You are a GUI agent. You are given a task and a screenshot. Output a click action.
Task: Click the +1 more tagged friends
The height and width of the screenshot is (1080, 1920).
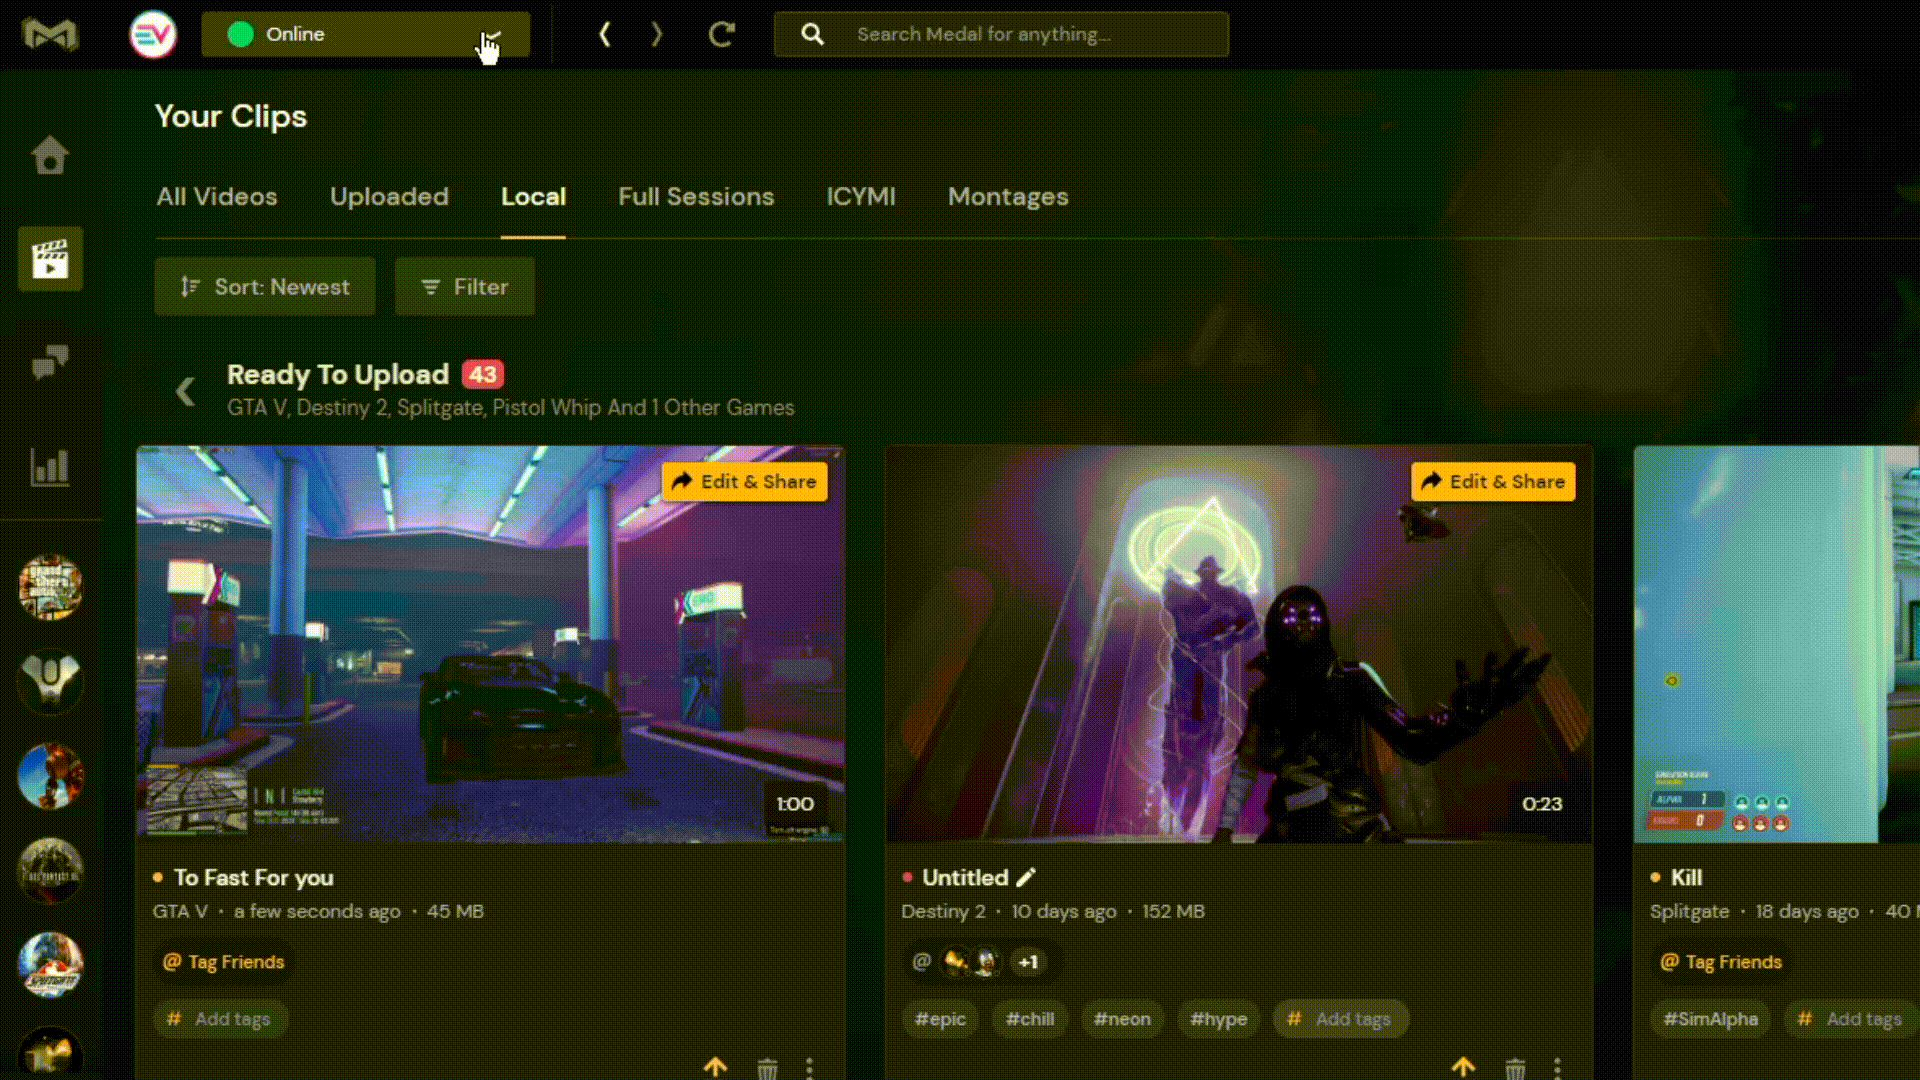(1028, 962)
